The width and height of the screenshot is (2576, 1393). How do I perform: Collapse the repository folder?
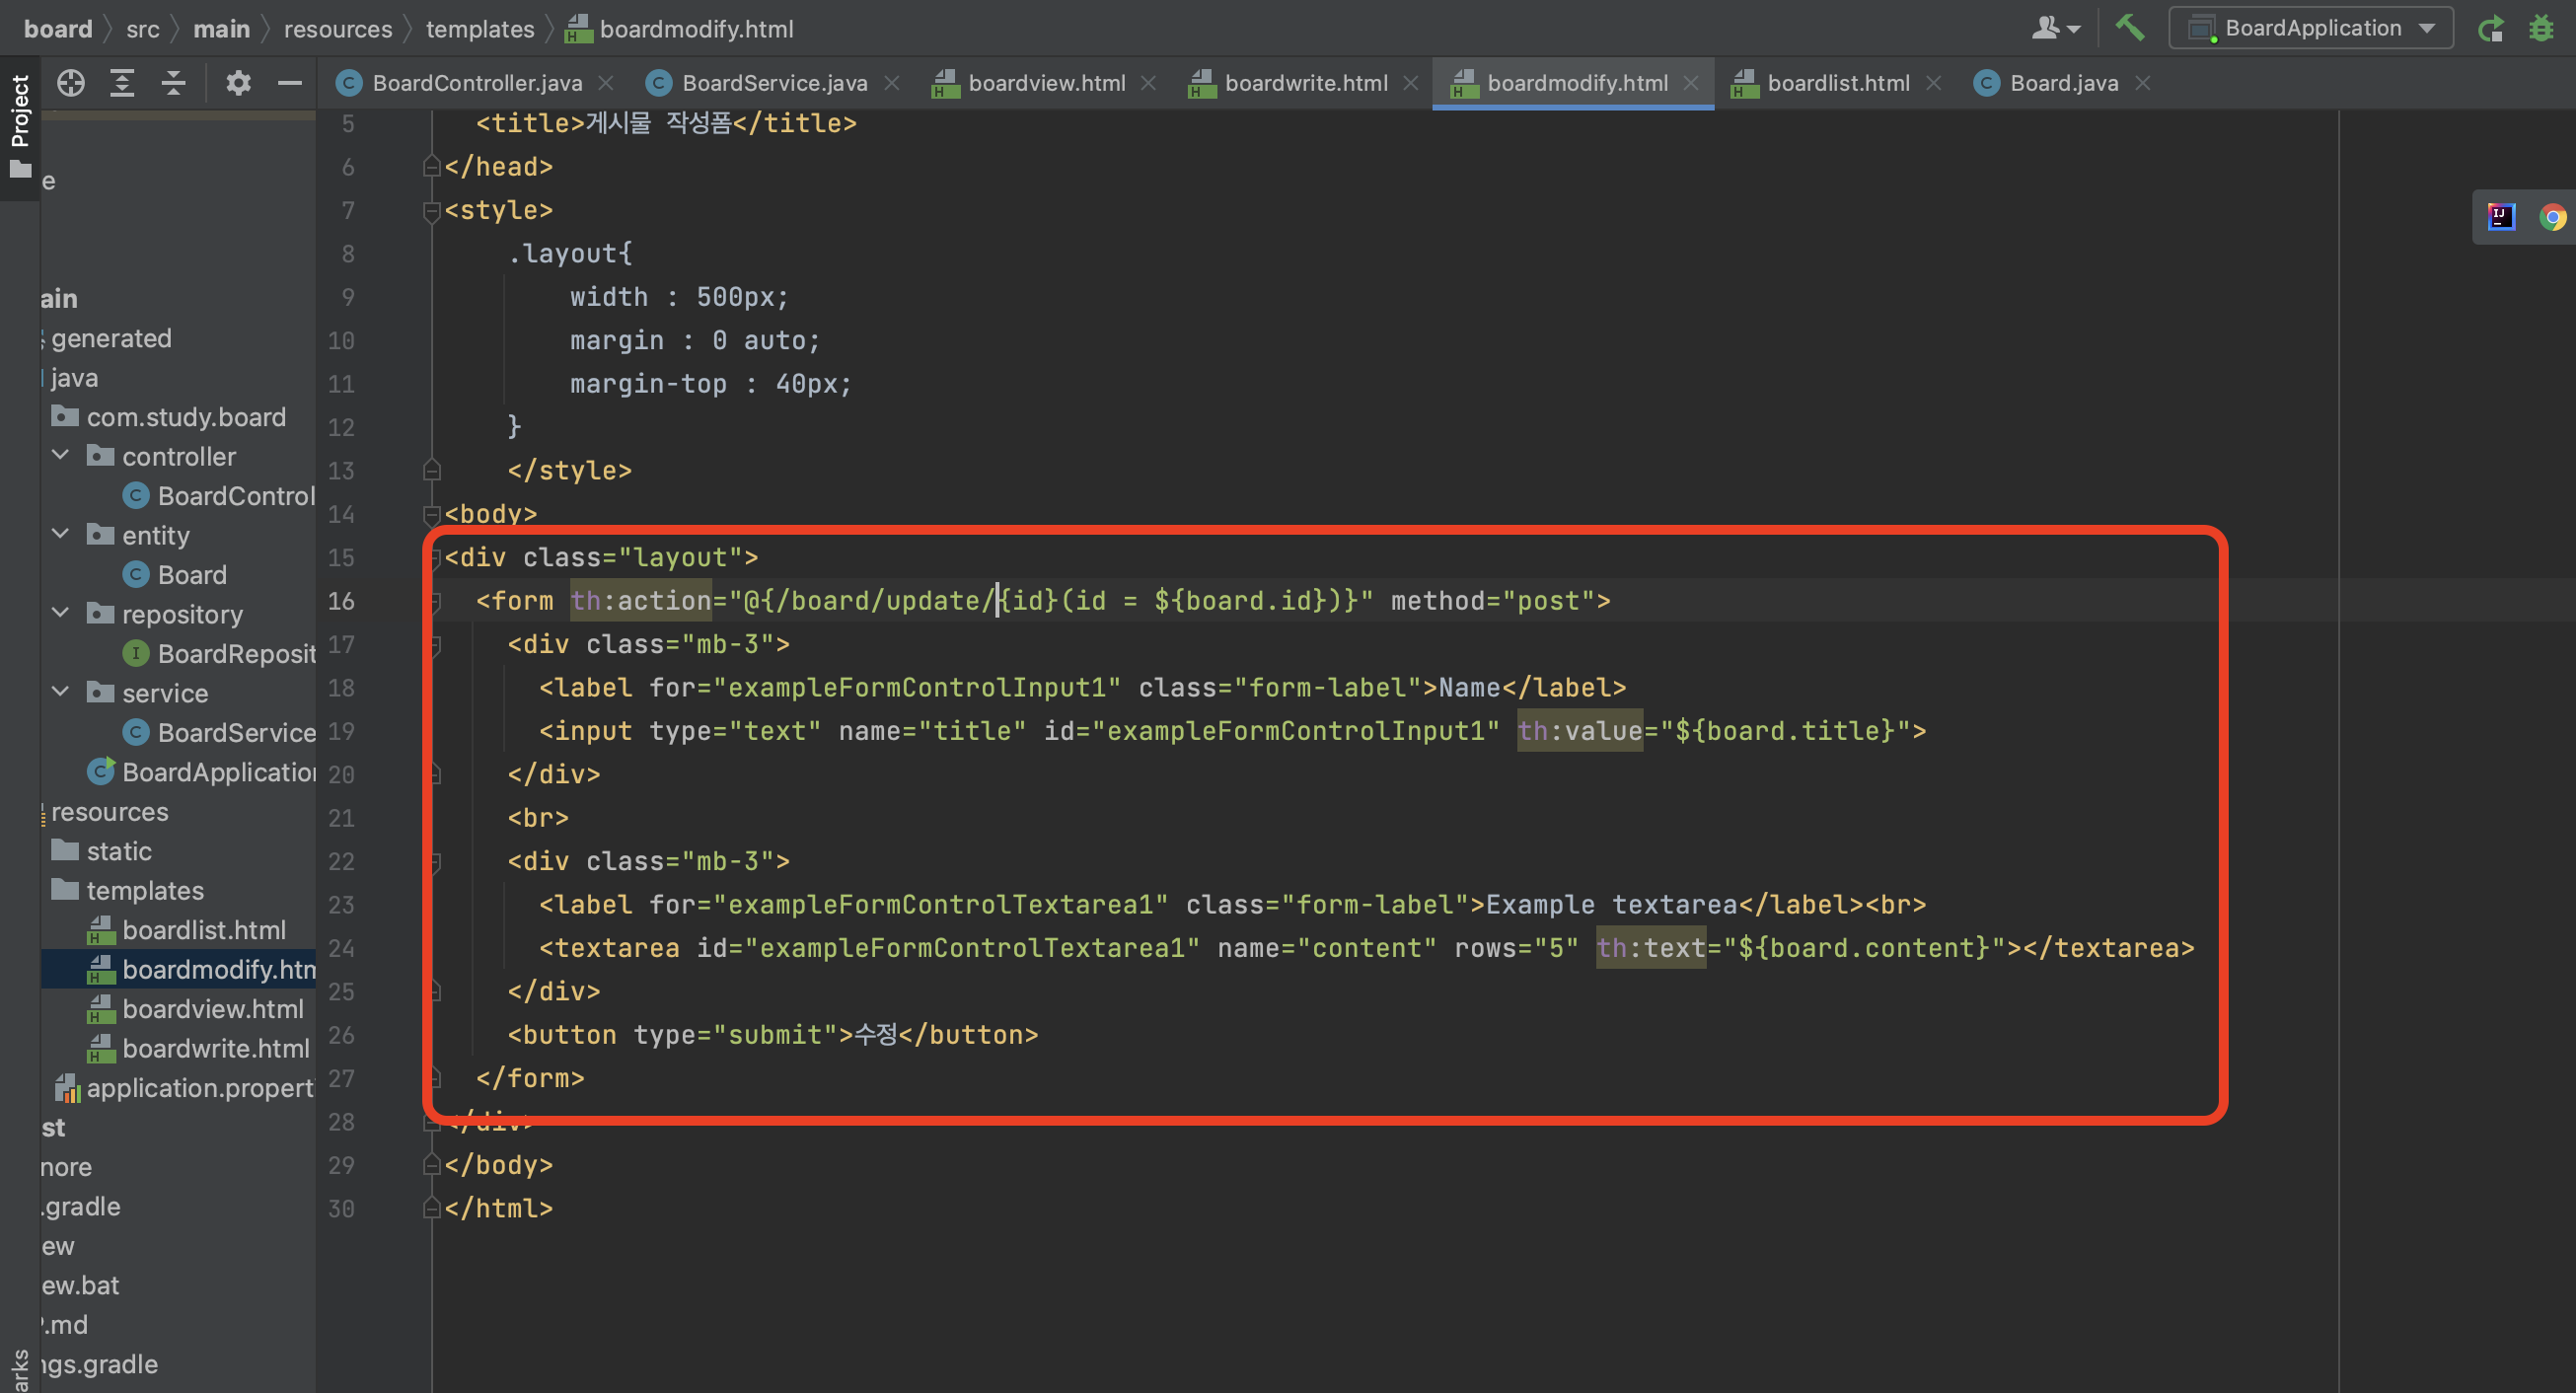(x=61, y=614)
